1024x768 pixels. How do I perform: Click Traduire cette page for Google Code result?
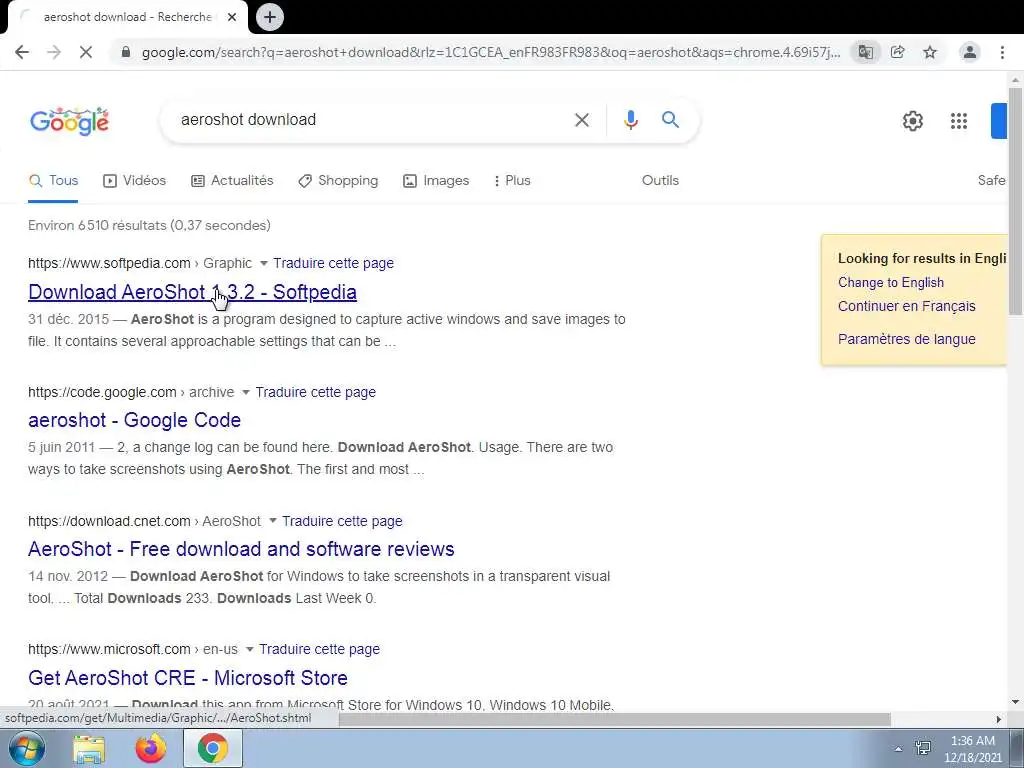(315, 392)
